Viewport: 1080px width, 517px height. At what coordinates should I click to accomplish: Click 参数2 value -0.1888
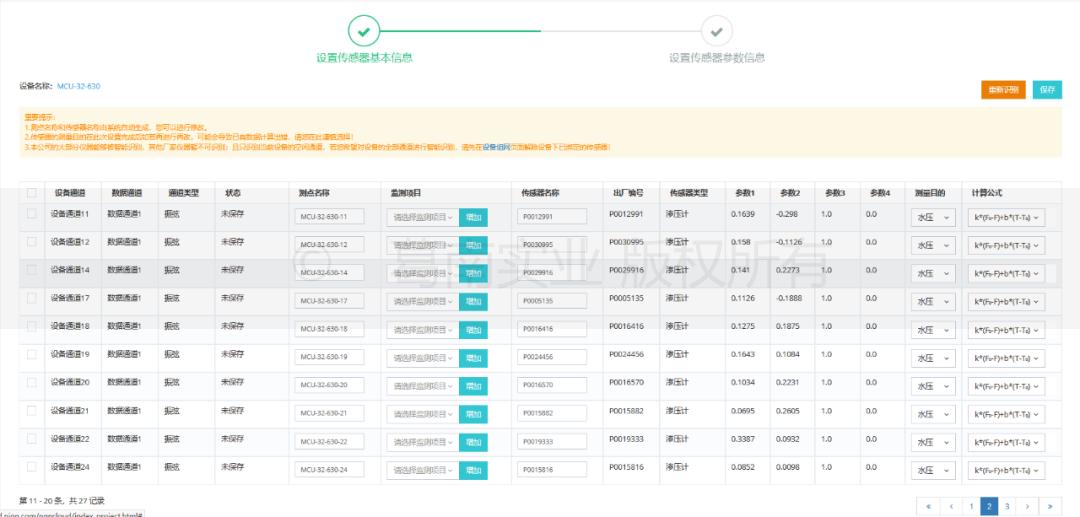[x=789, y=298]
